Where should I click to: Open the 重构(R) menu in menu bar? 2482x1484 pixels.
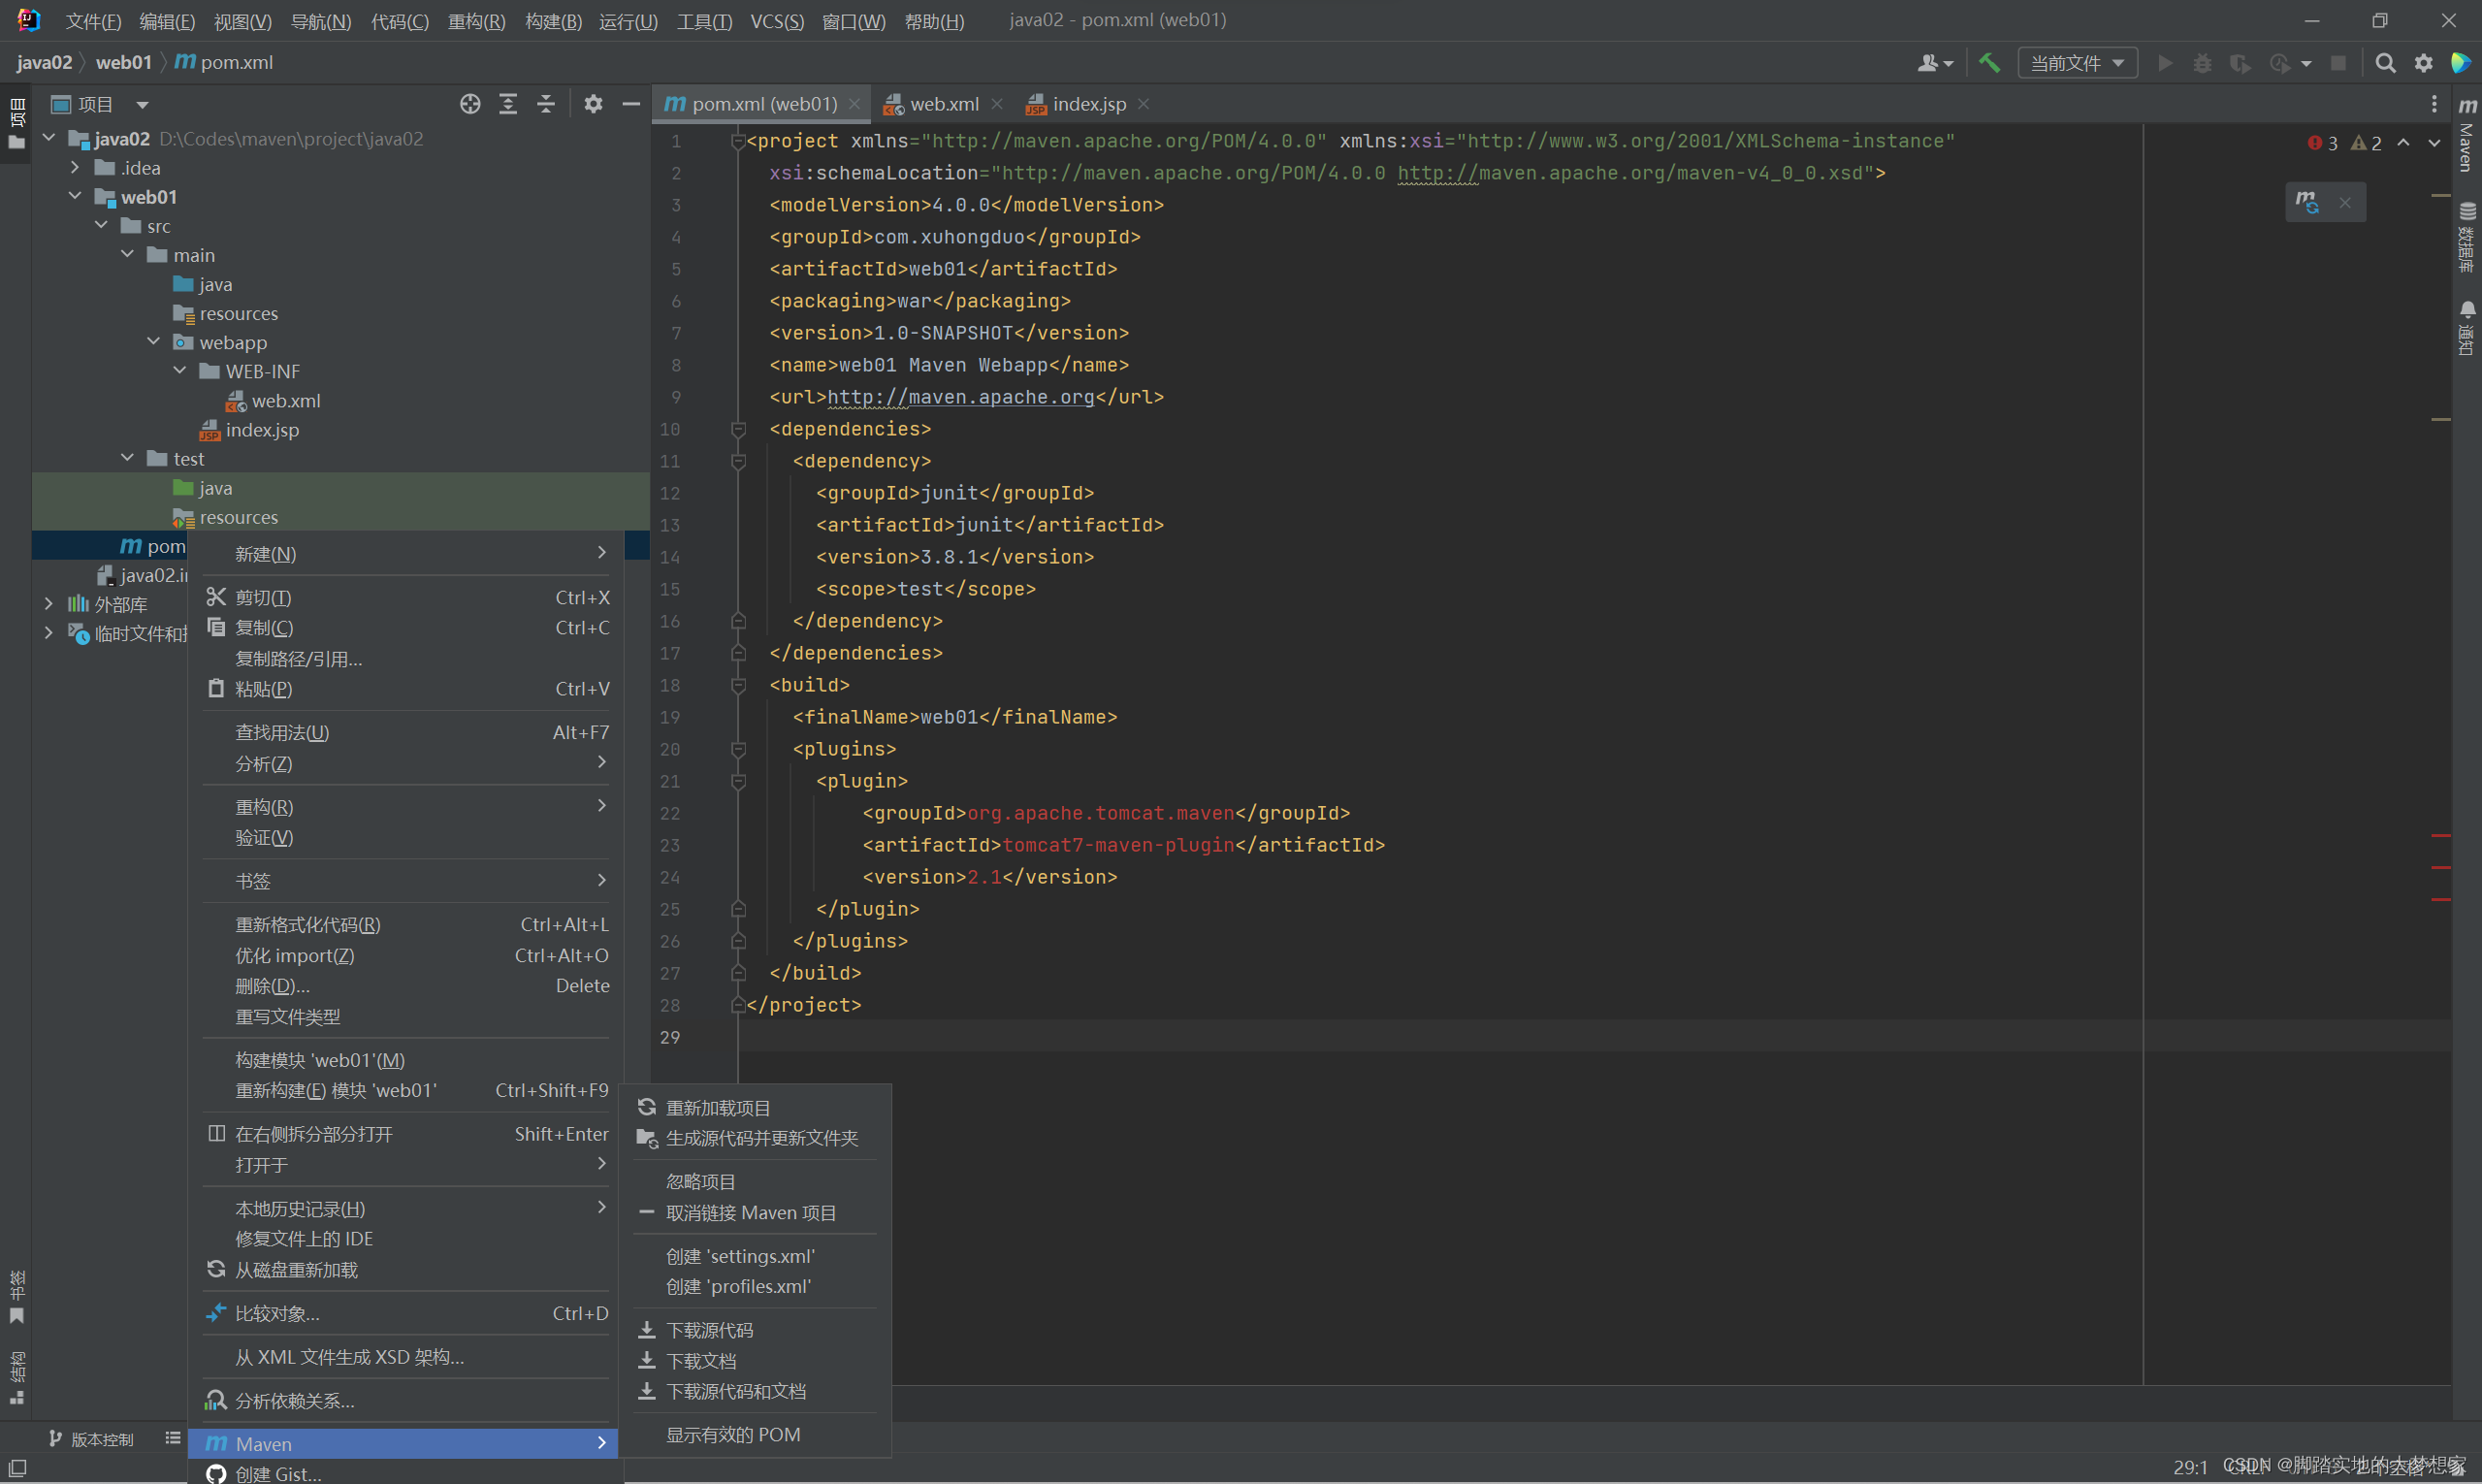tap(476, 21)
